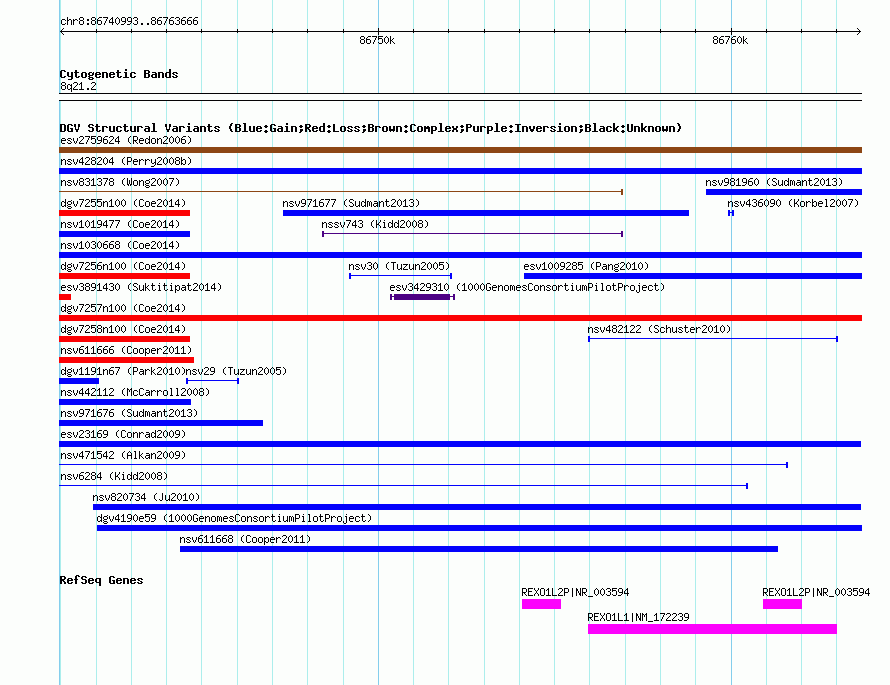
Task: Select the nssv743 (Kidd2008) purple inversion line
Action: tap(472, 234)
